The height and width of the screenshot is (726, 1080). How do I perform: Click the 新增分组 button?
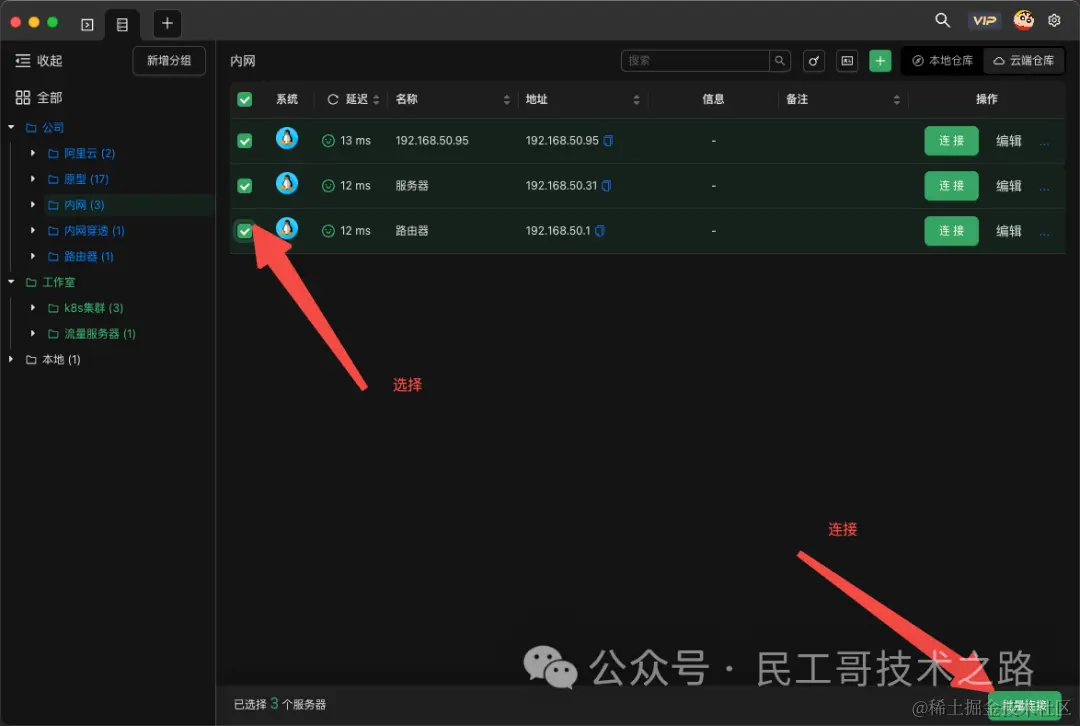(168, 61)
